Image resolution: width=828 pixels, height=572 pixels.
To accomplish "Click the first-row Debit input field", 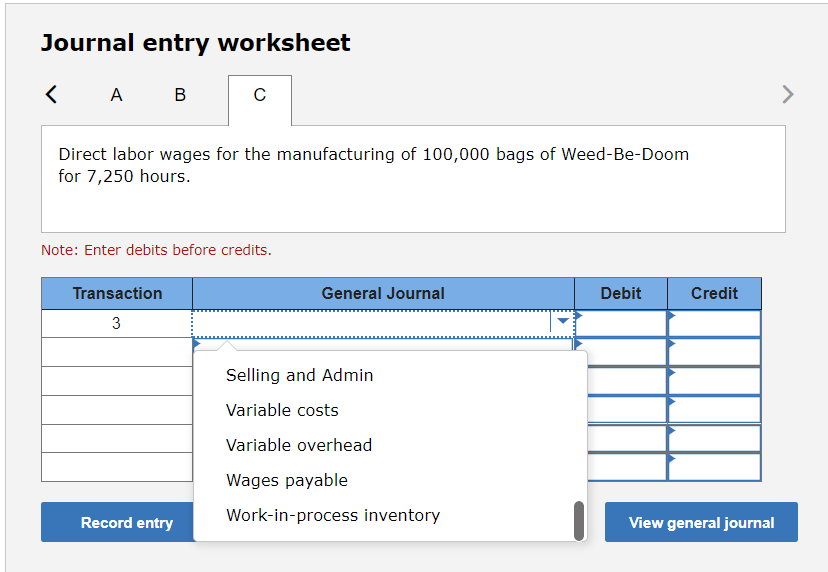I will point(621,323).
